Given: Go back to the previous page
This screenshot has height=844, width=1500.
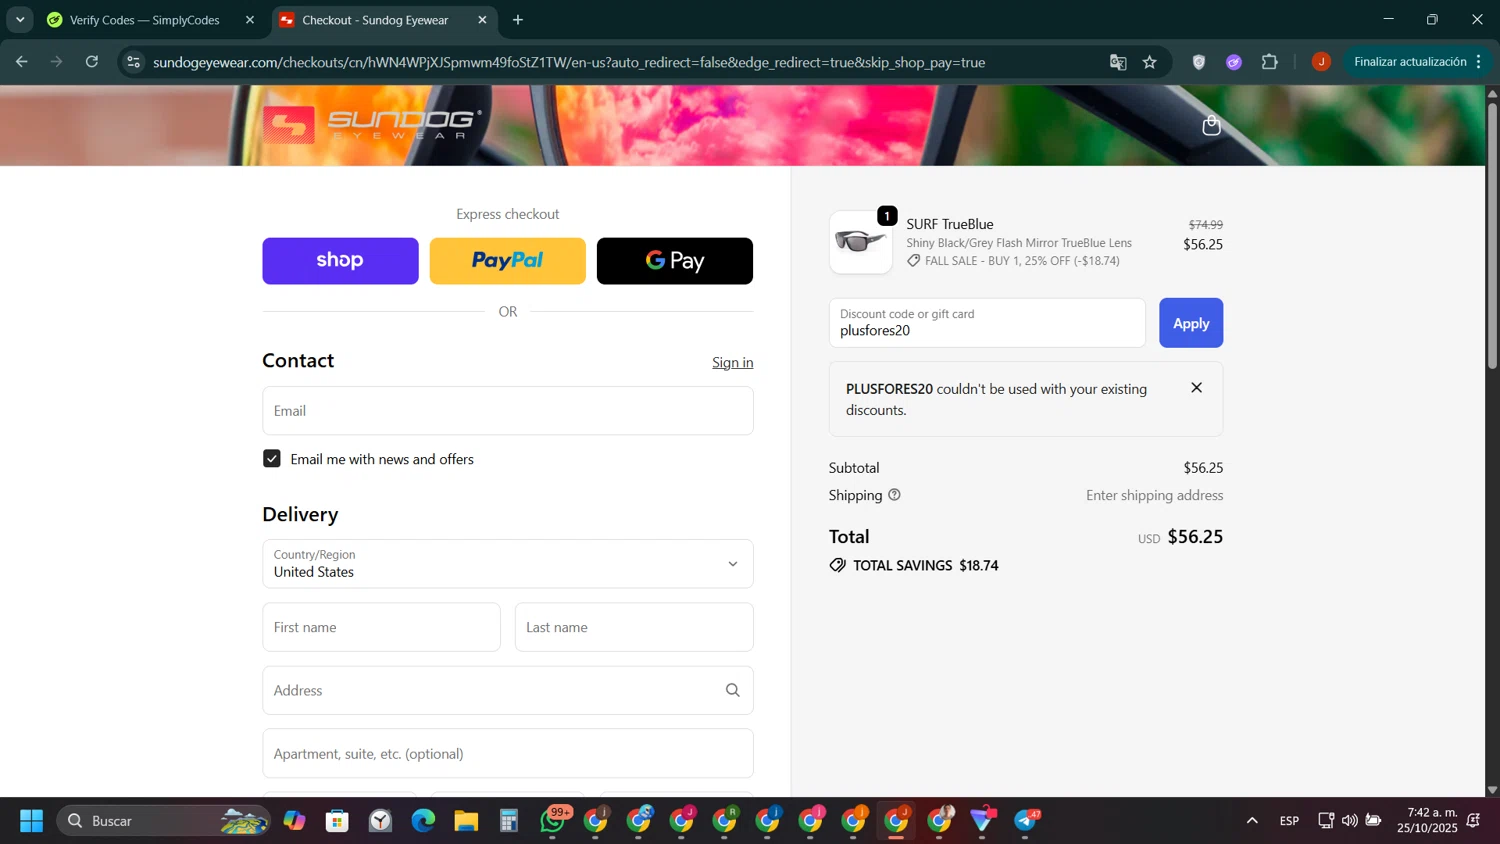Looking at the screenshot, I should pos(22,62).
